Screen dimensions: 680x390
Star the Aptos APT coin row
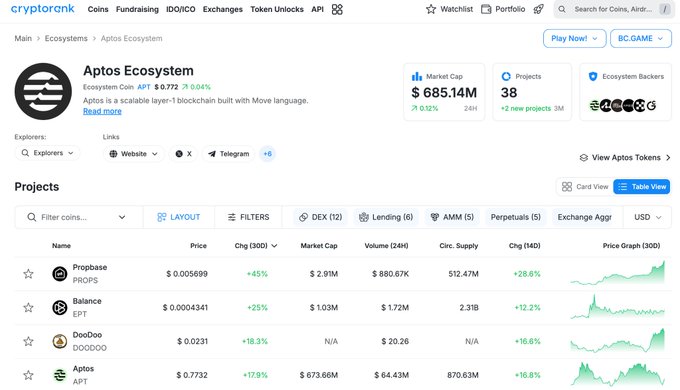pos(28,375)
